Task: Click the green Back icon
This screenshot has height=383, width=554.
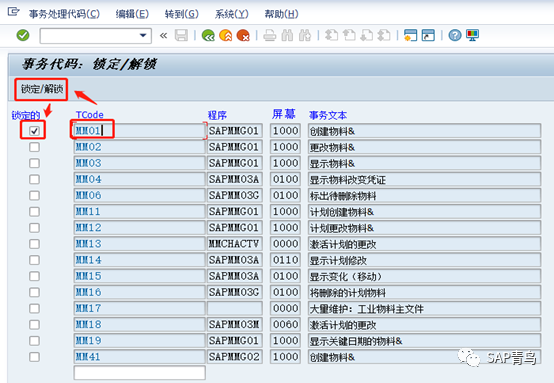Action: [x=208, y=35]
